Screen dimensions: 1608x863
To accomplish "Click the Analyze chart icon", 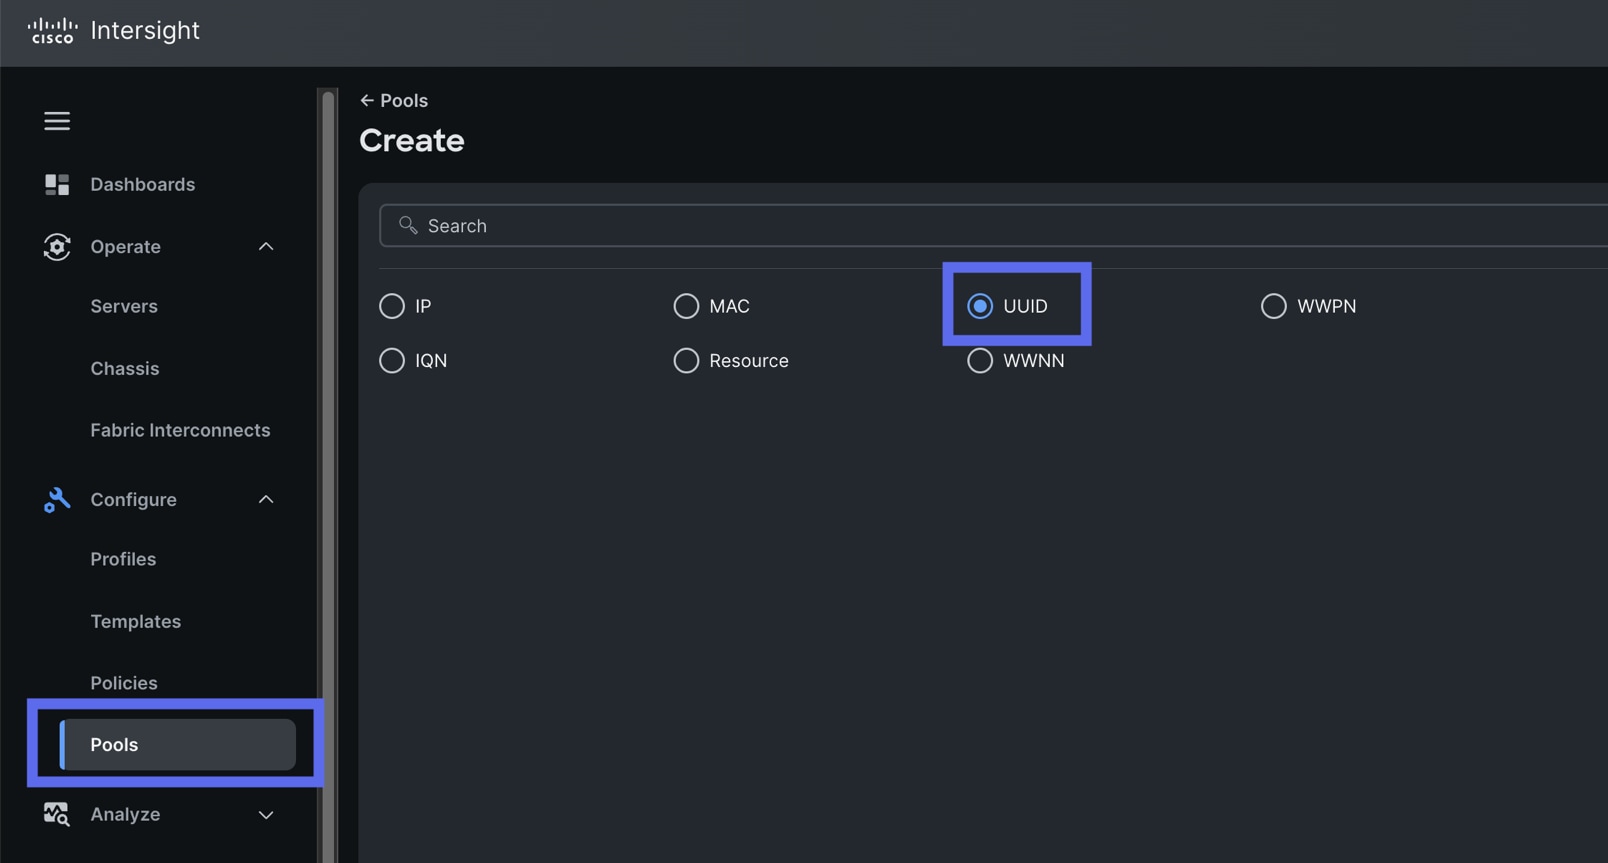I will [57, 814].
